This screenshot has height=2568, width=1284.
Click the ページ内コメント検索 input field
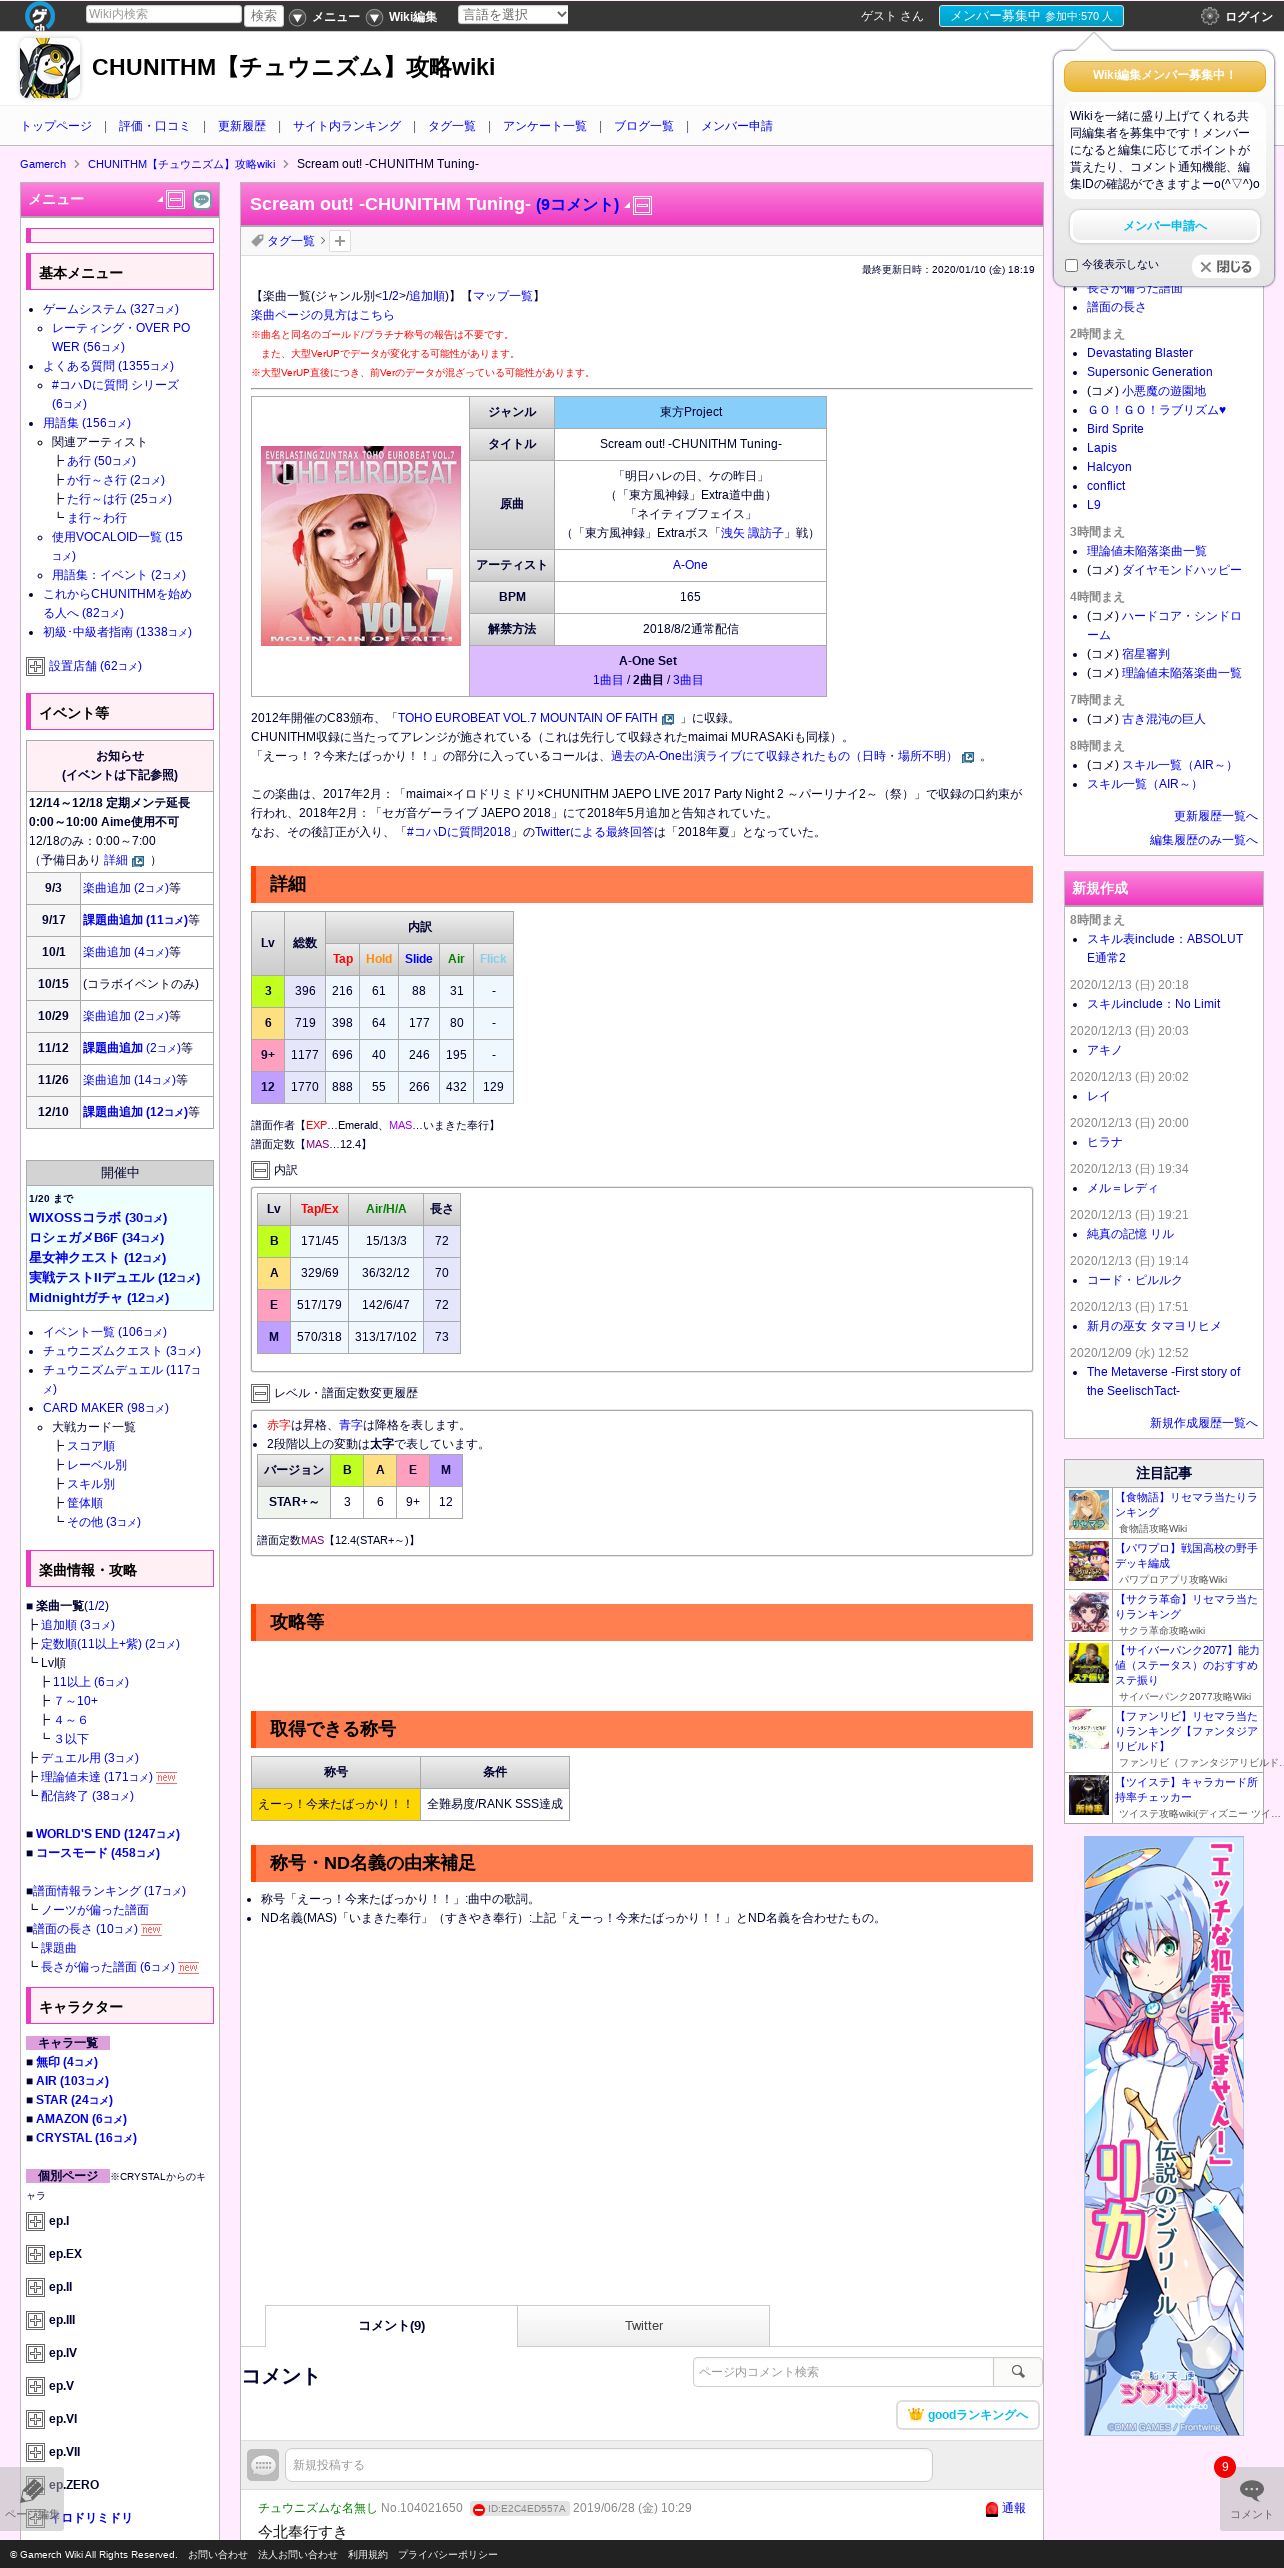pos(843,2372)
